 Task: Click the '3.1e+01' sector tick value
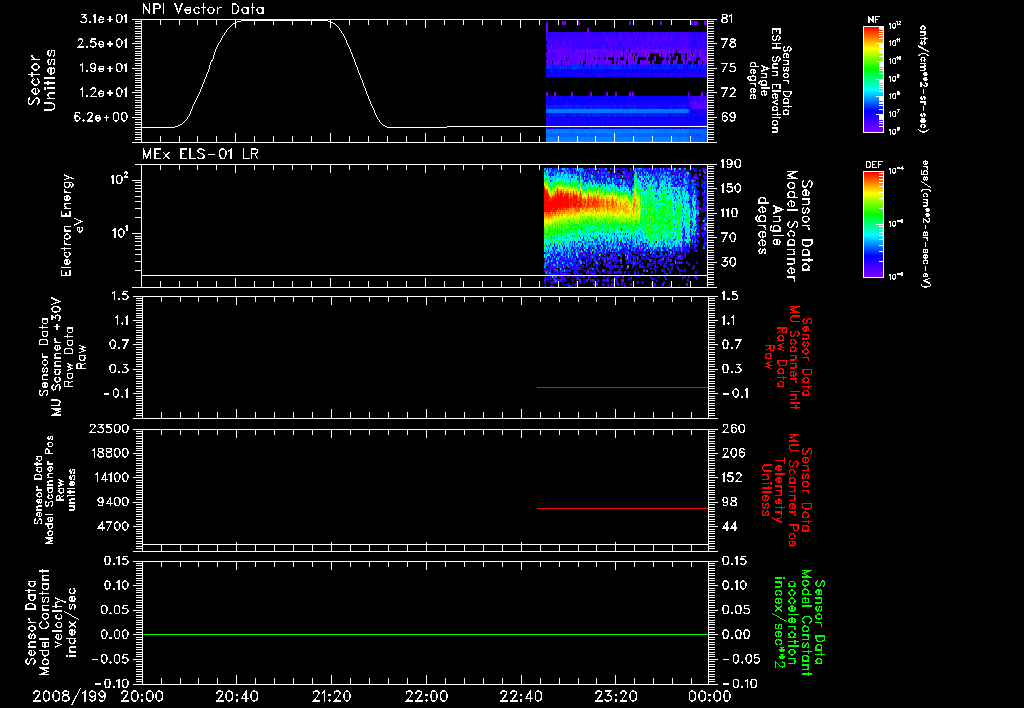pyautogui.click(x=104, y=19)
